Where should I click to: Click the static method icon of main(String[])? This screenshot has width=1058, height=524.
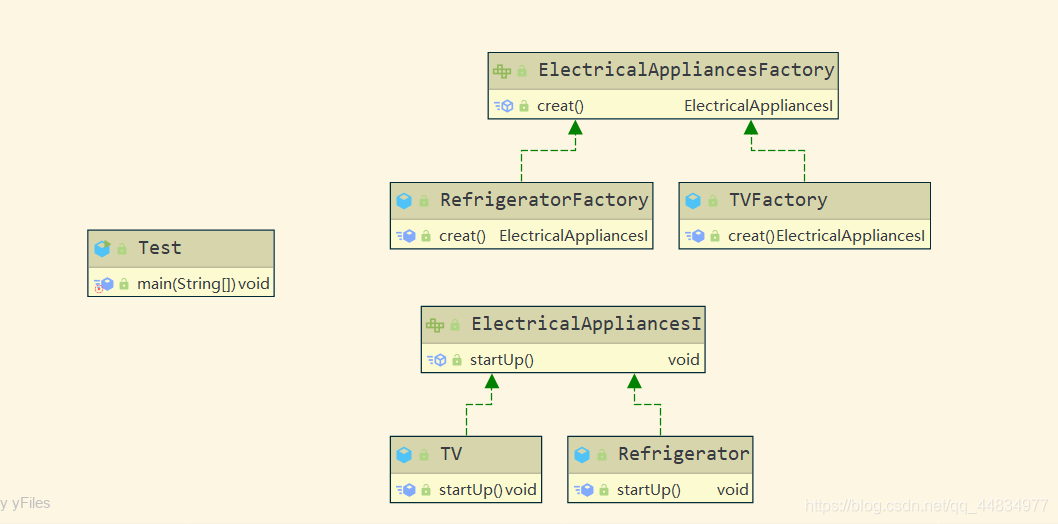coord(103,285)
